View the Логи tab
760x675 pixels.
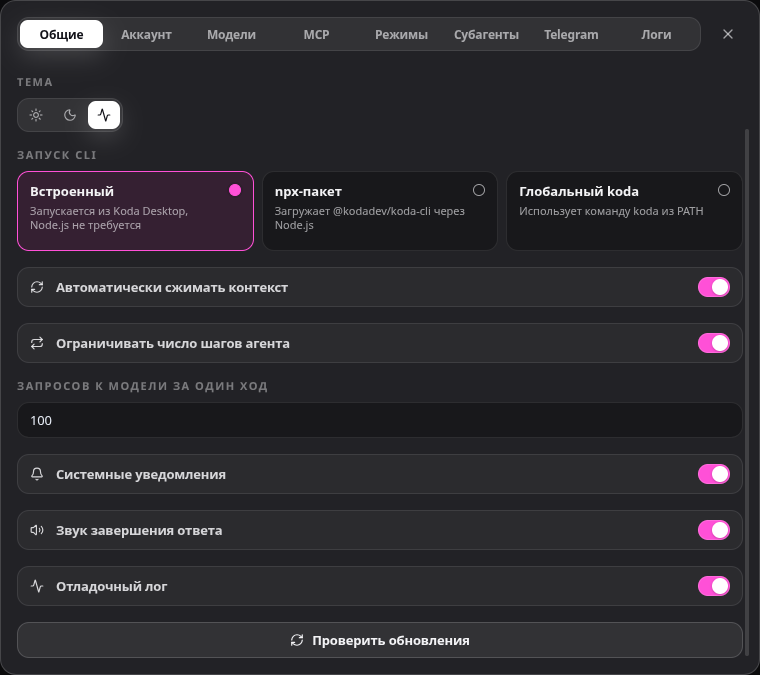[656, 34]
